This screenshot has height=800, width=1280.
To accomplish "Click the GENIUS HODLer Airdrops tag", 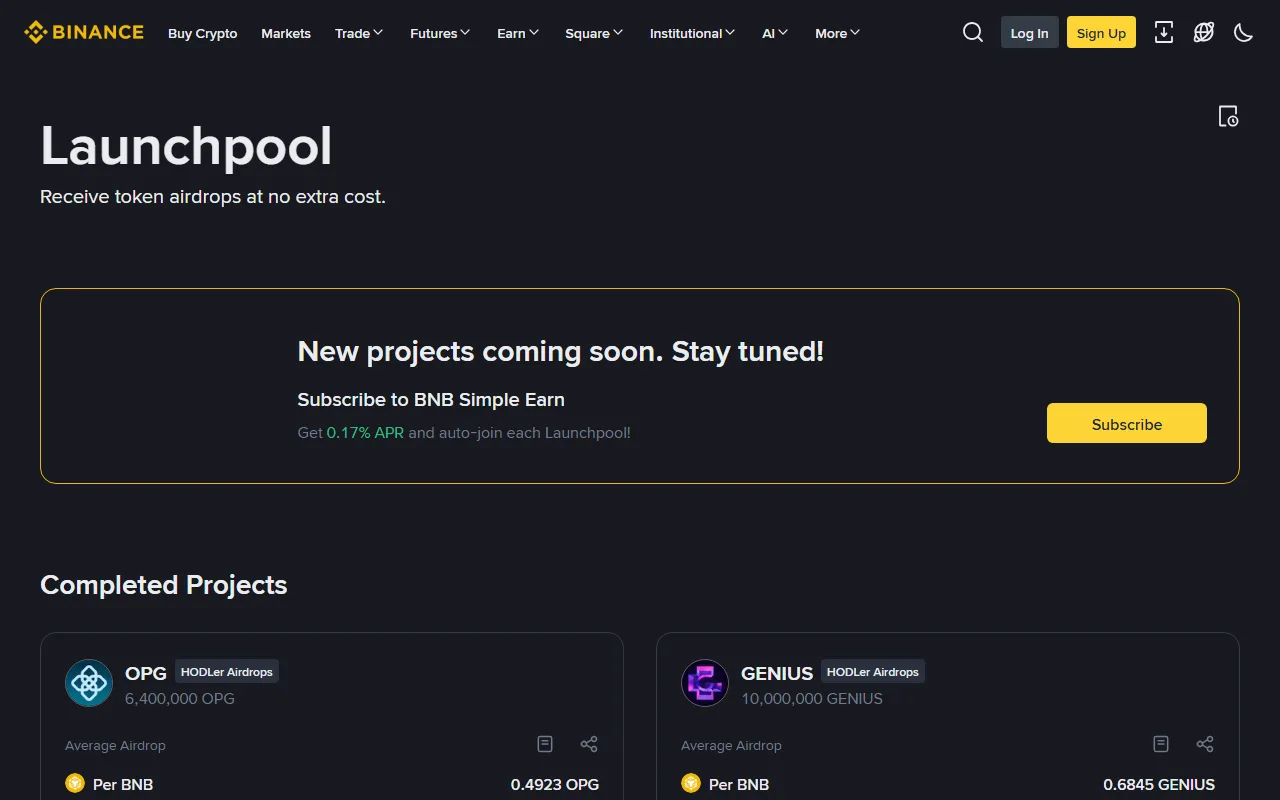I will (873, 672).
